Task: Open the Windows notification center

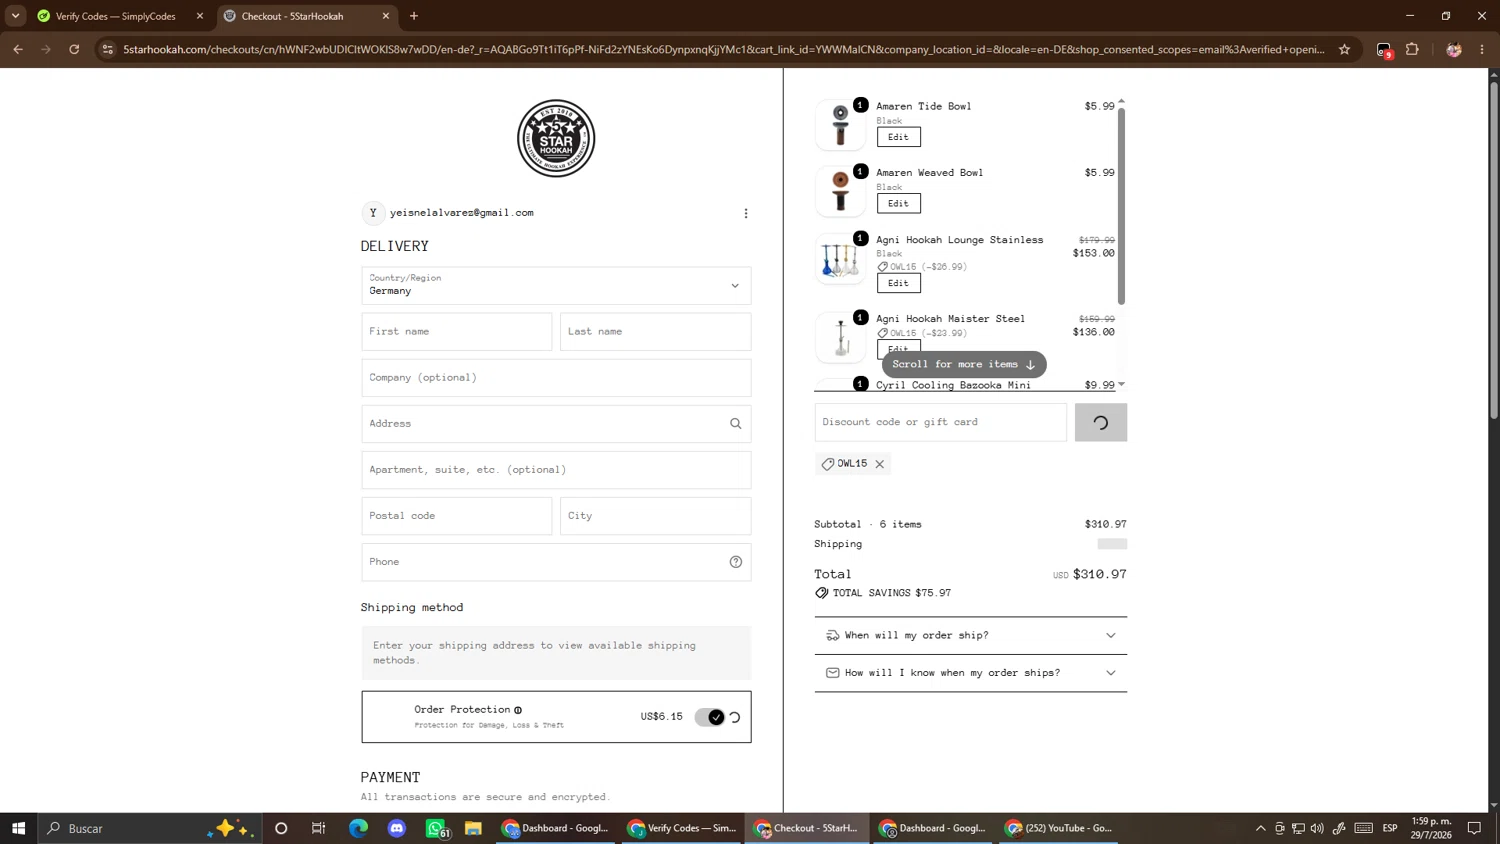Action: tap(1474, 828)
